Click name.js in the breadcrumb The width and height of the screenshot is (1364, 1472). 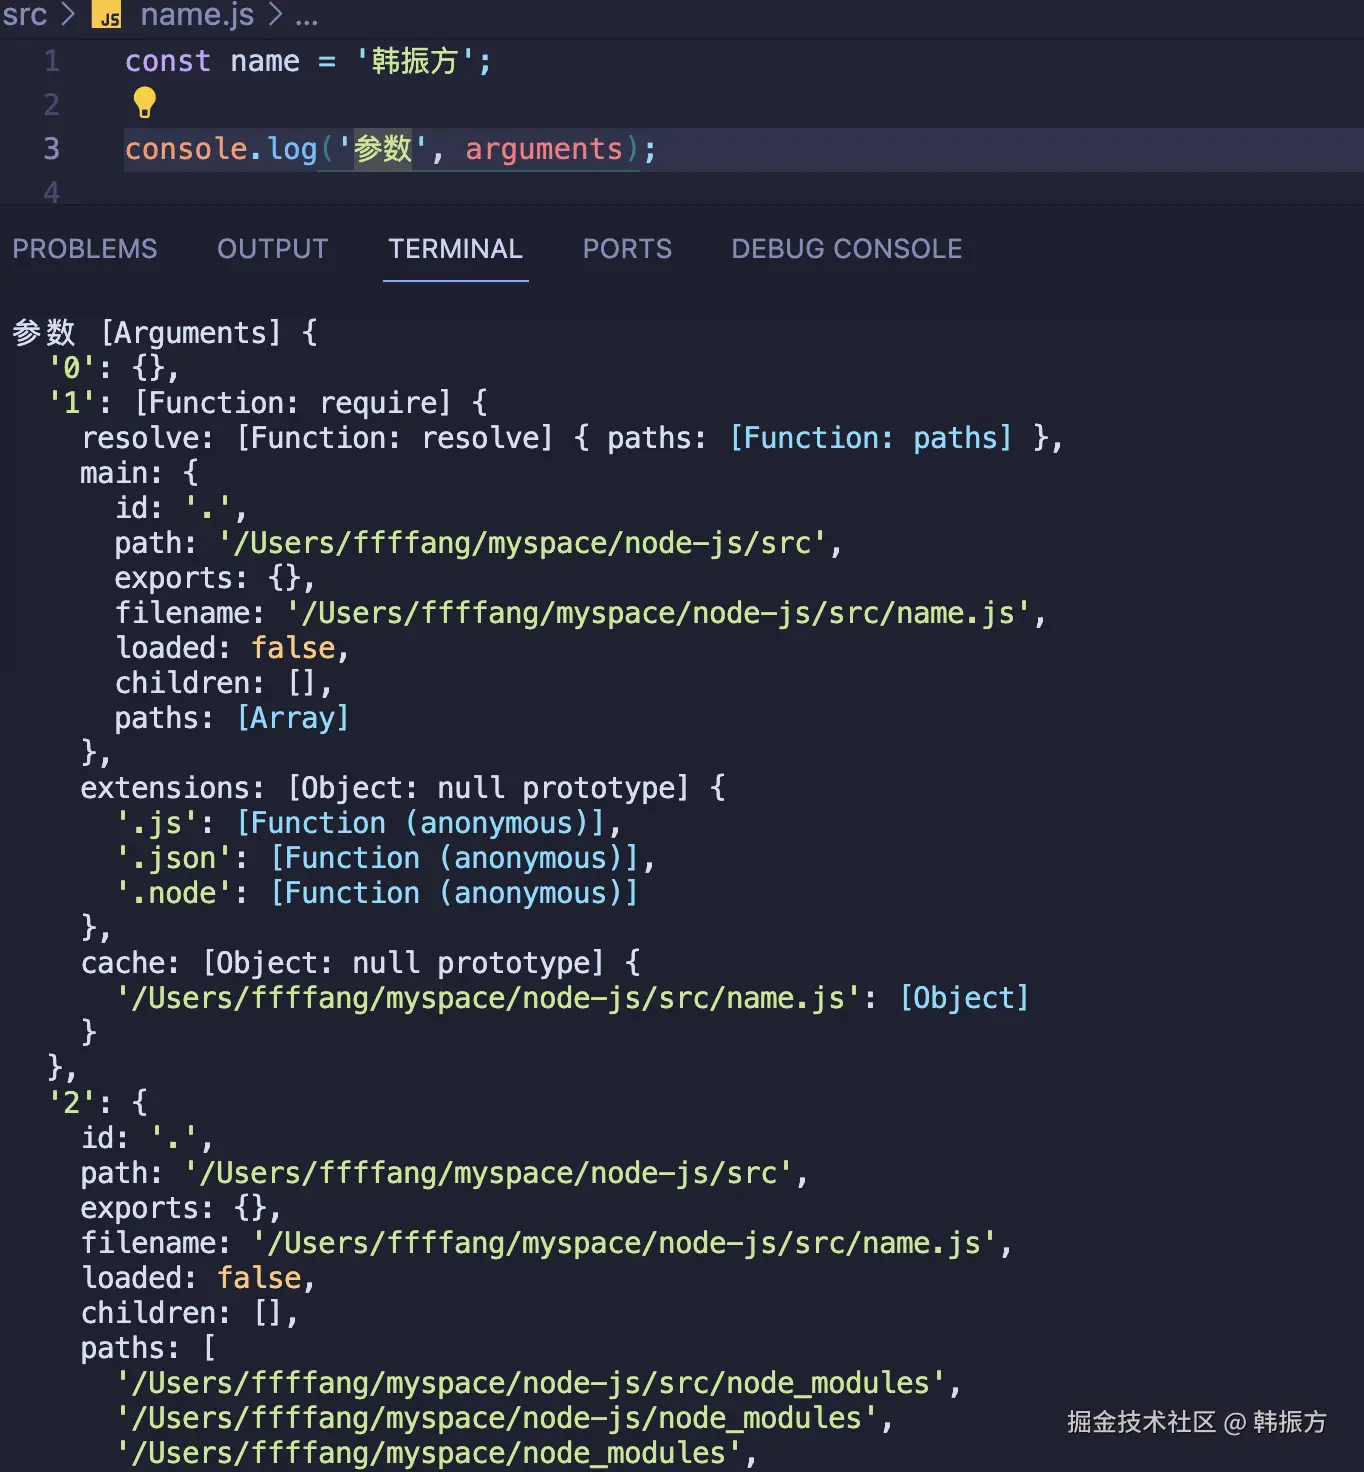pyautogui.click(x=197, y=15)
